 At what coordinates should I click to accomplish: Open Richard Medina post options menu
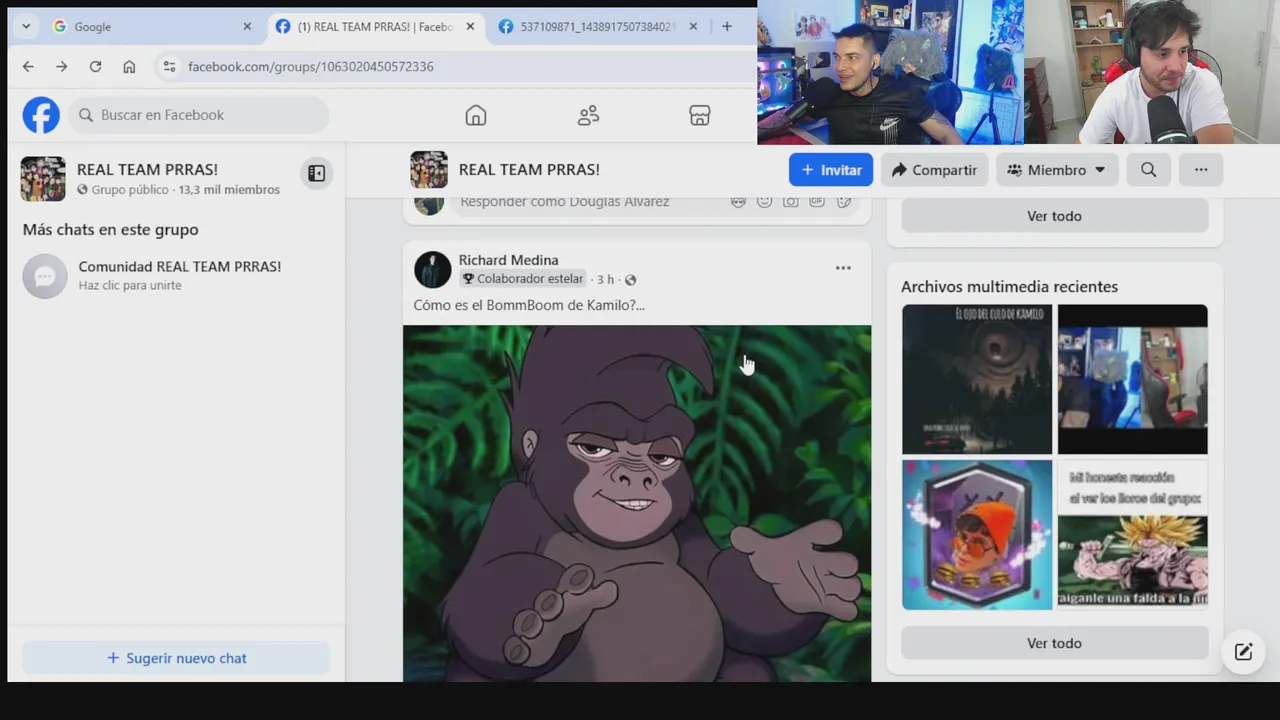[843, 268]
